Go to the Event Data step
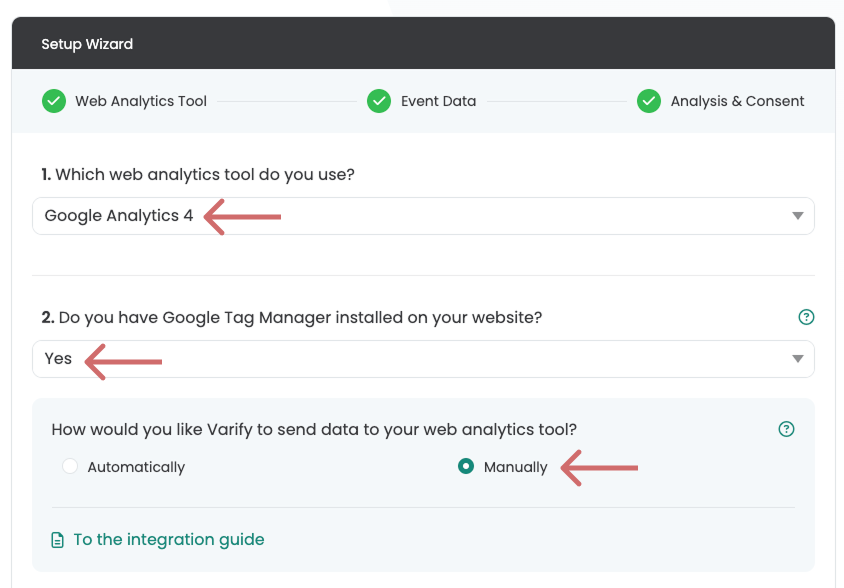The height and width of the screenshot is (588, 844). point(438,101)
